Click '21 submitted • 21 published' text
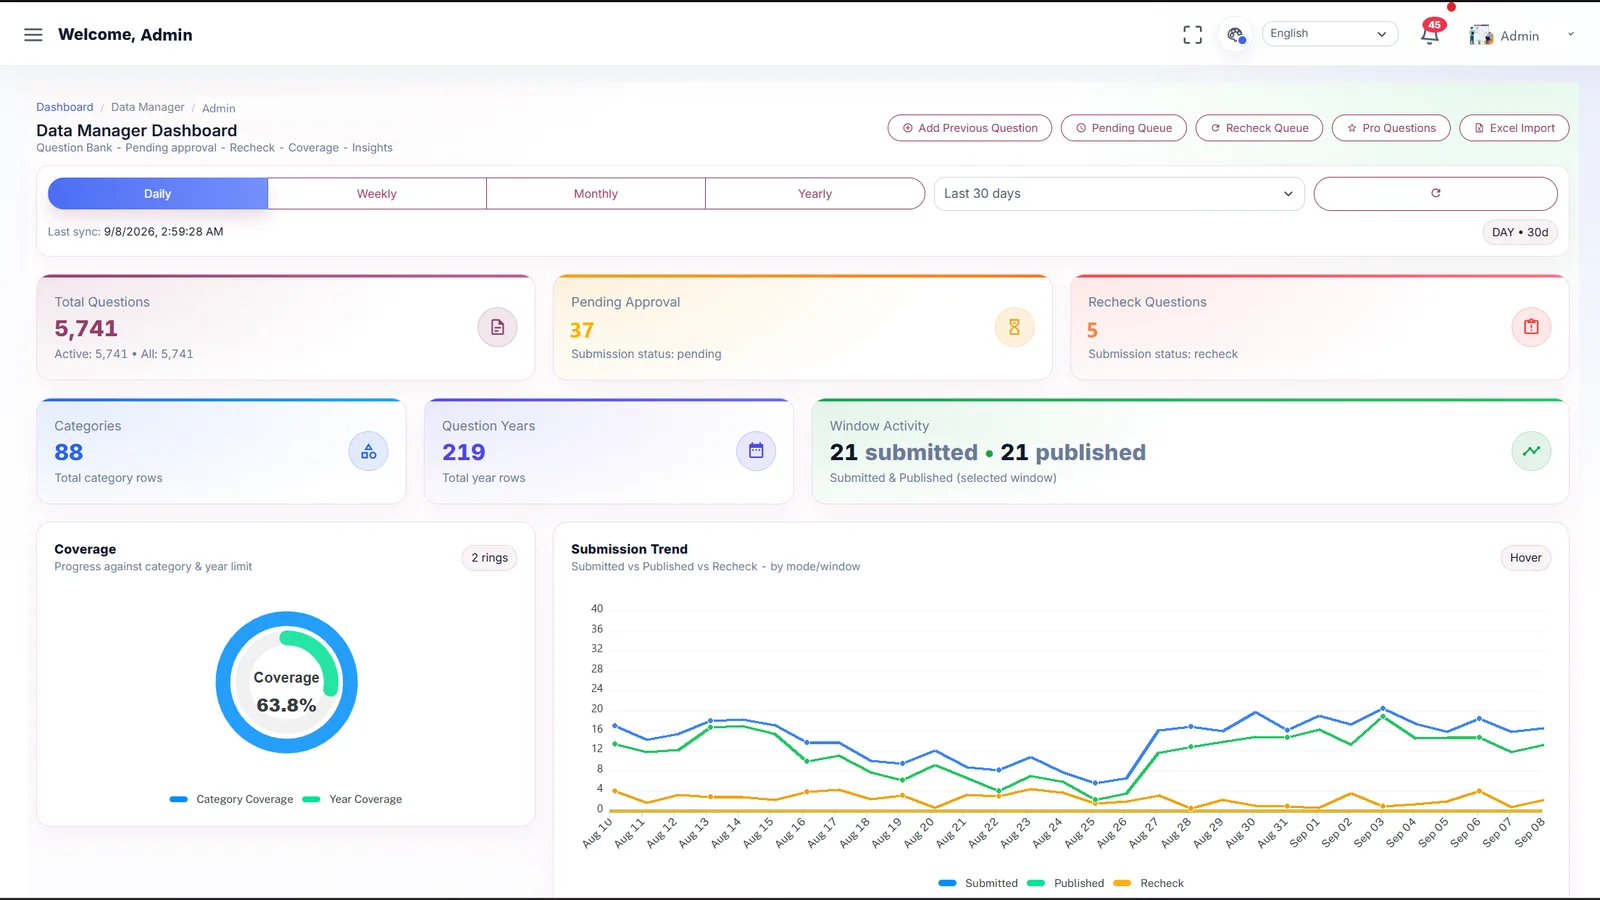The width and height of the screenshot is (1600, 900). coord(988,452)
